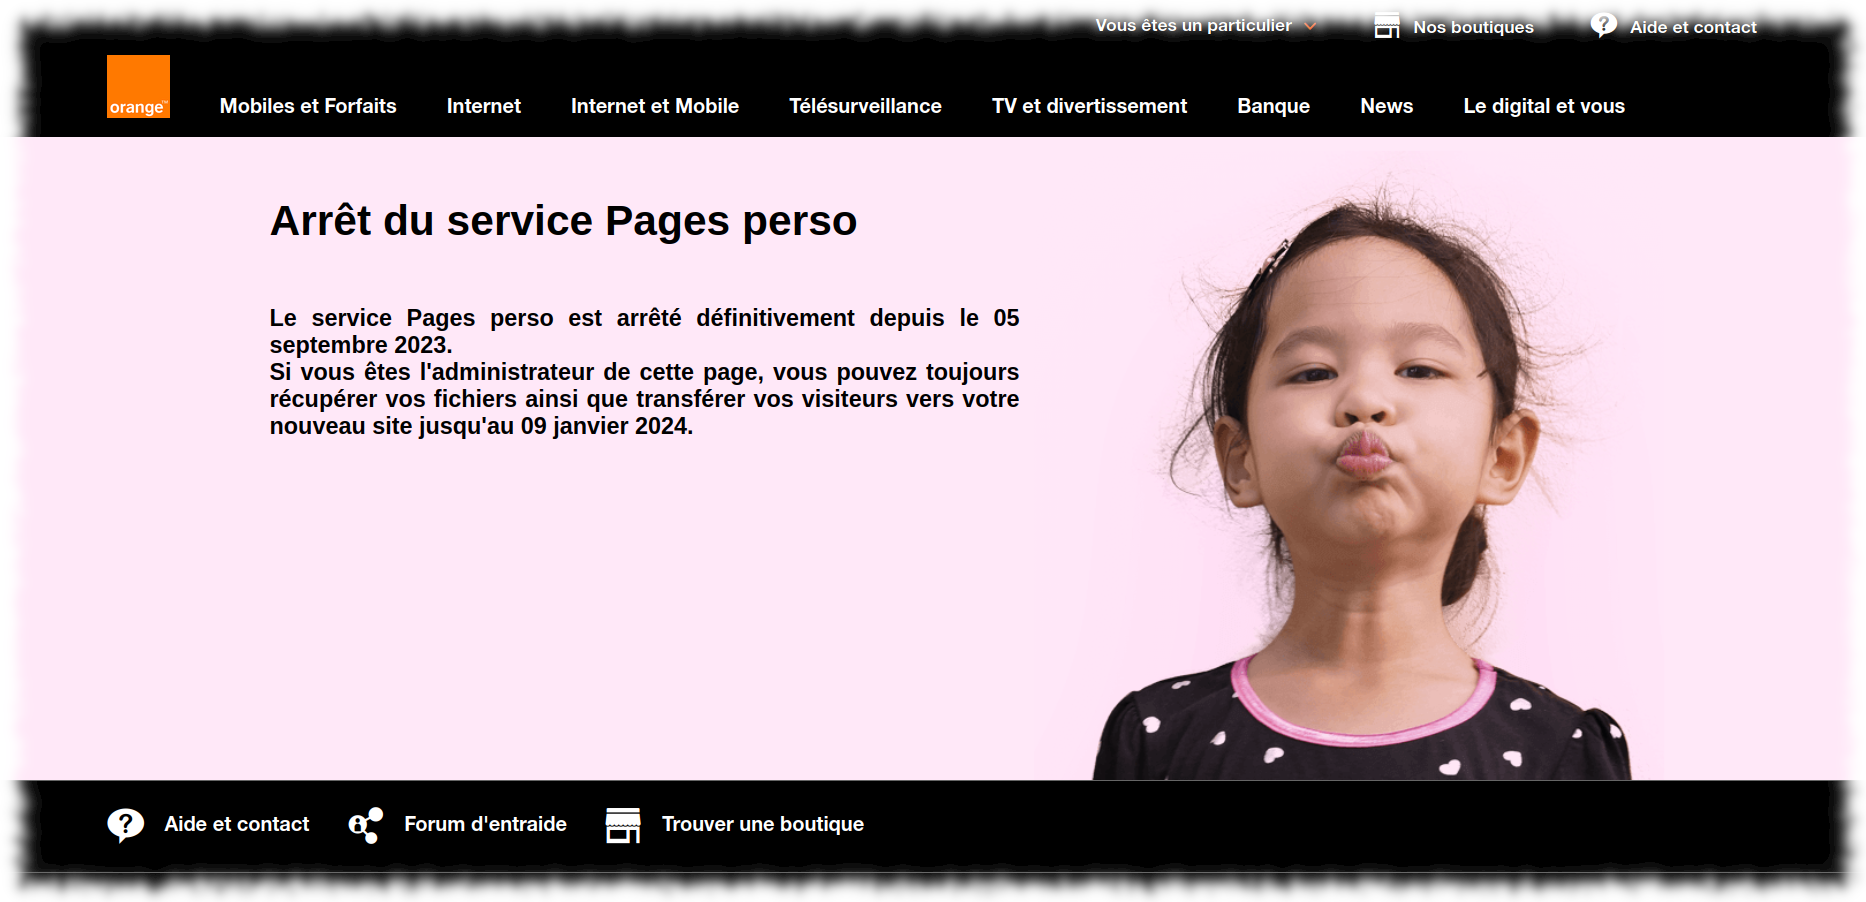Click the question mark icon in header

[1603, 25]
